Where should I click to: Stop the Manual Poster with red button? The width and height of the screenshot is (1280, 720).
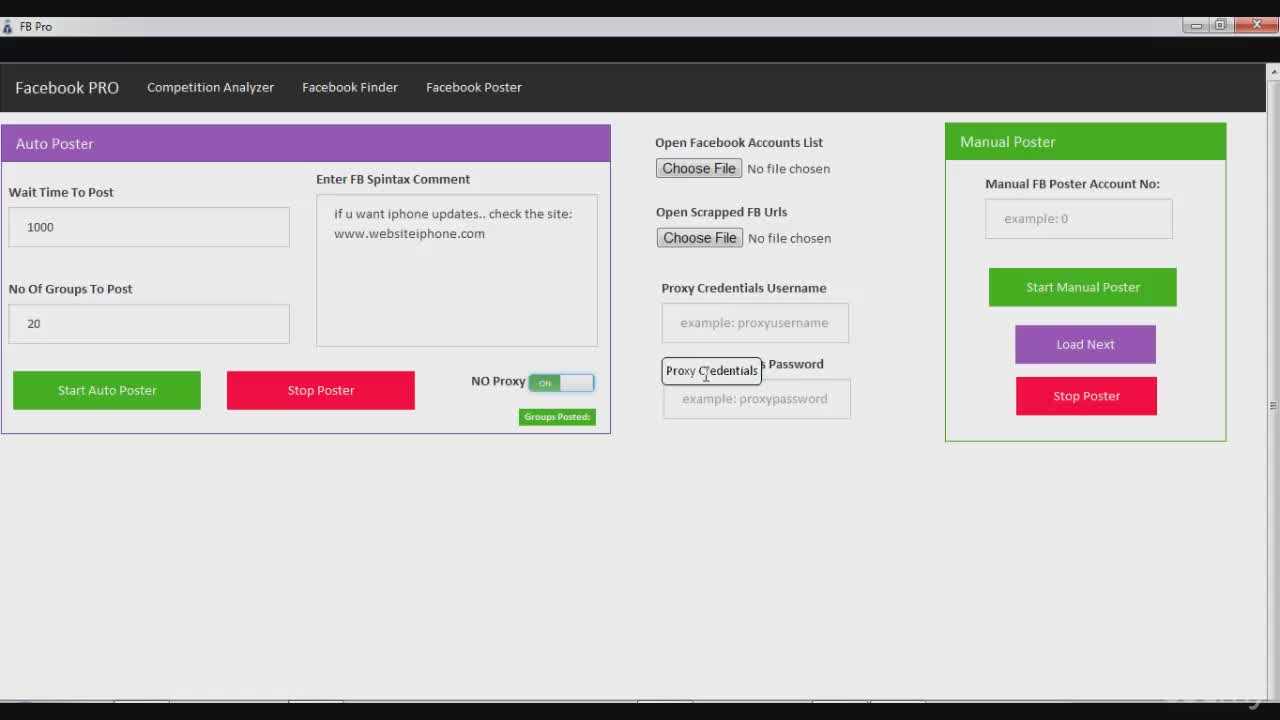1086,397
